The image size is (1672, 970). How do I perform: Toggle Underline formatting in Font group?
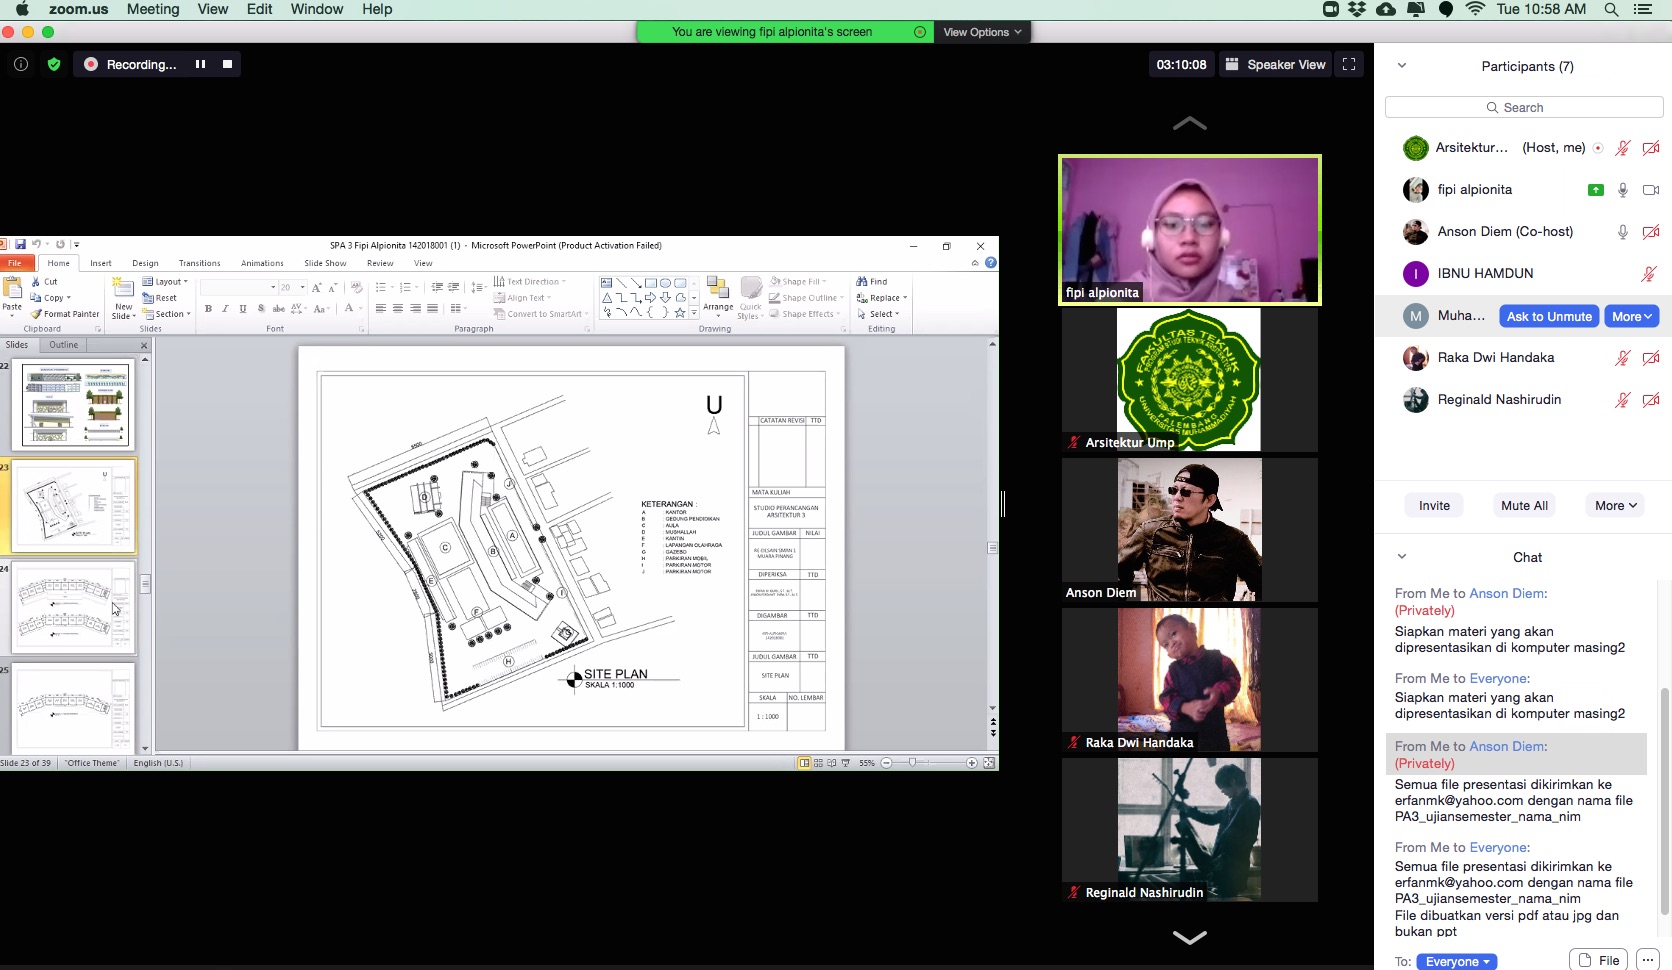click(243, 309)
